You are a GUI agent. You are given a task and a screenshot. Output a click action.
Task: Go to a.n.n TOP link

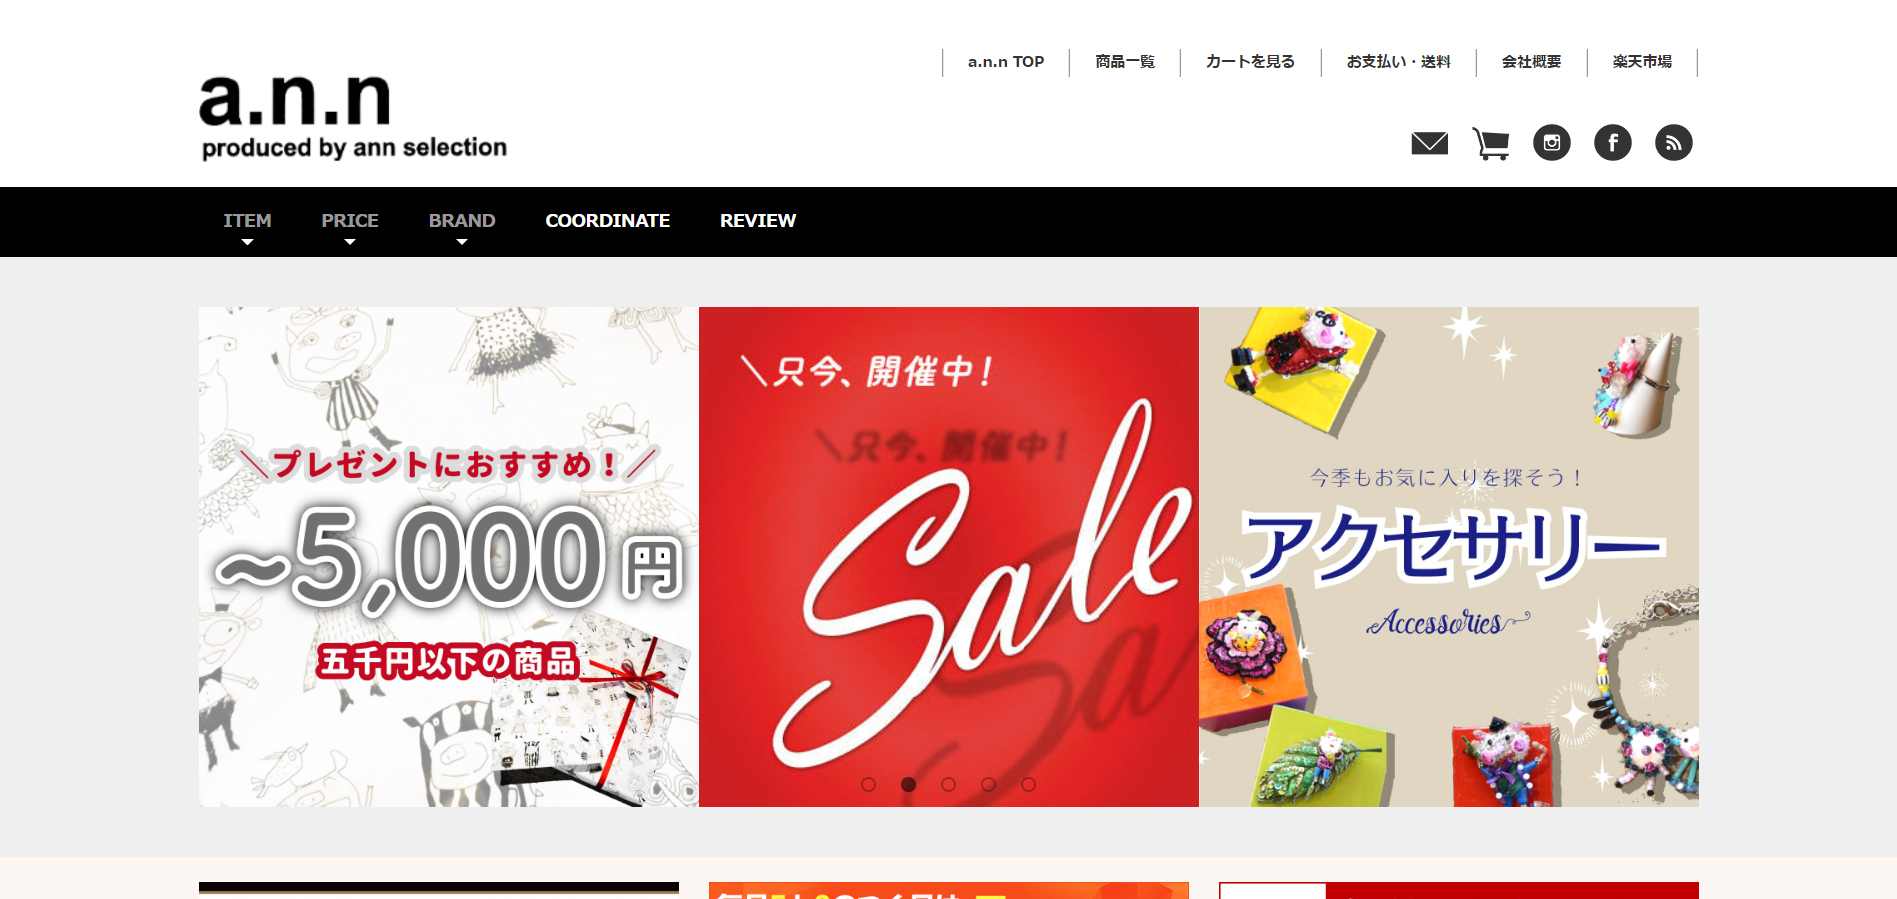(1006, 62)
